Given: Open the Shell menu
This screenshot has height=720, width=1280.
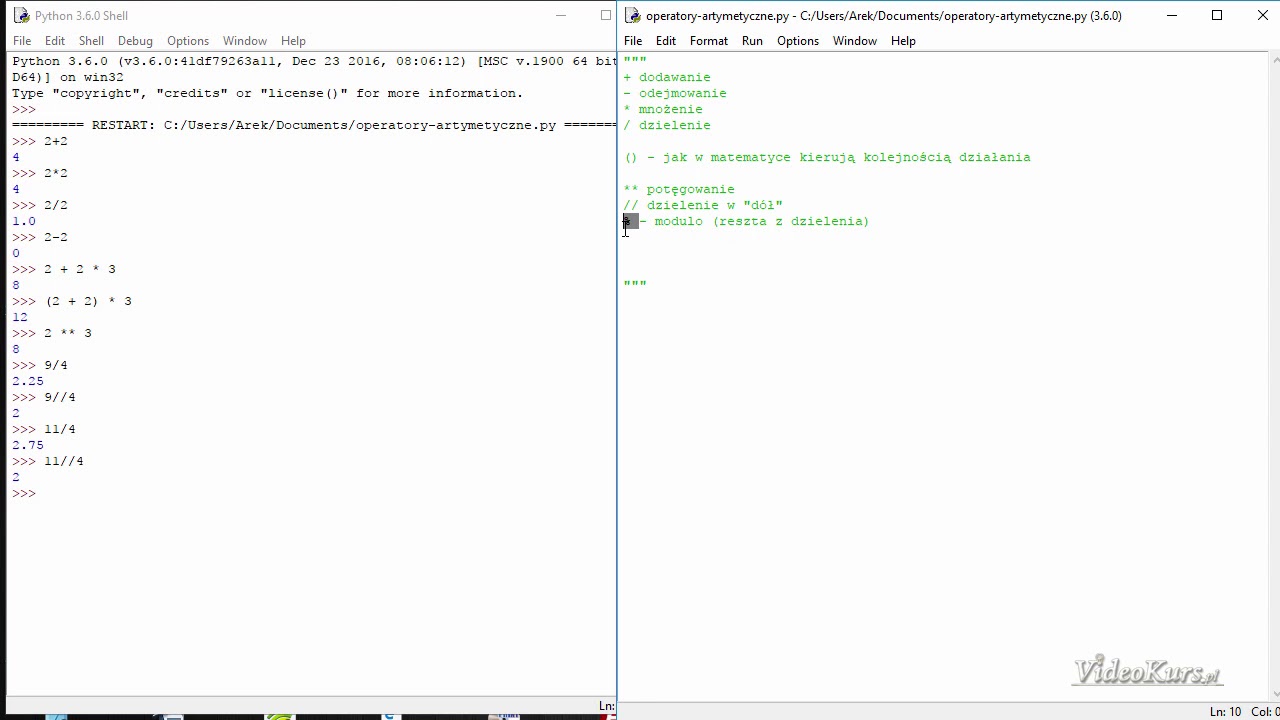Looking at the screenshot, I should (x=91, y=41).
